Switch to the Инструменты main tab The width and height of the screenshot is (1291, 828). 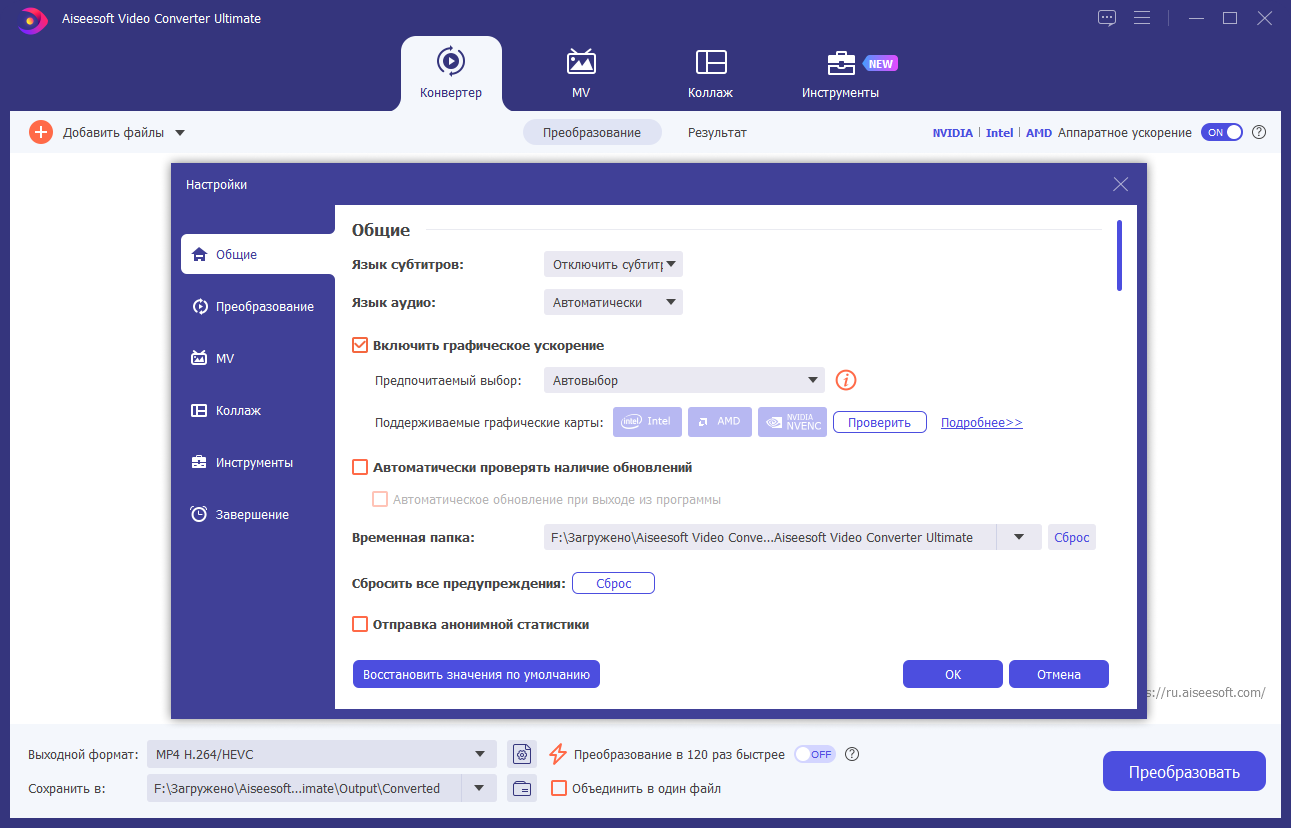[x=840, y=73]
